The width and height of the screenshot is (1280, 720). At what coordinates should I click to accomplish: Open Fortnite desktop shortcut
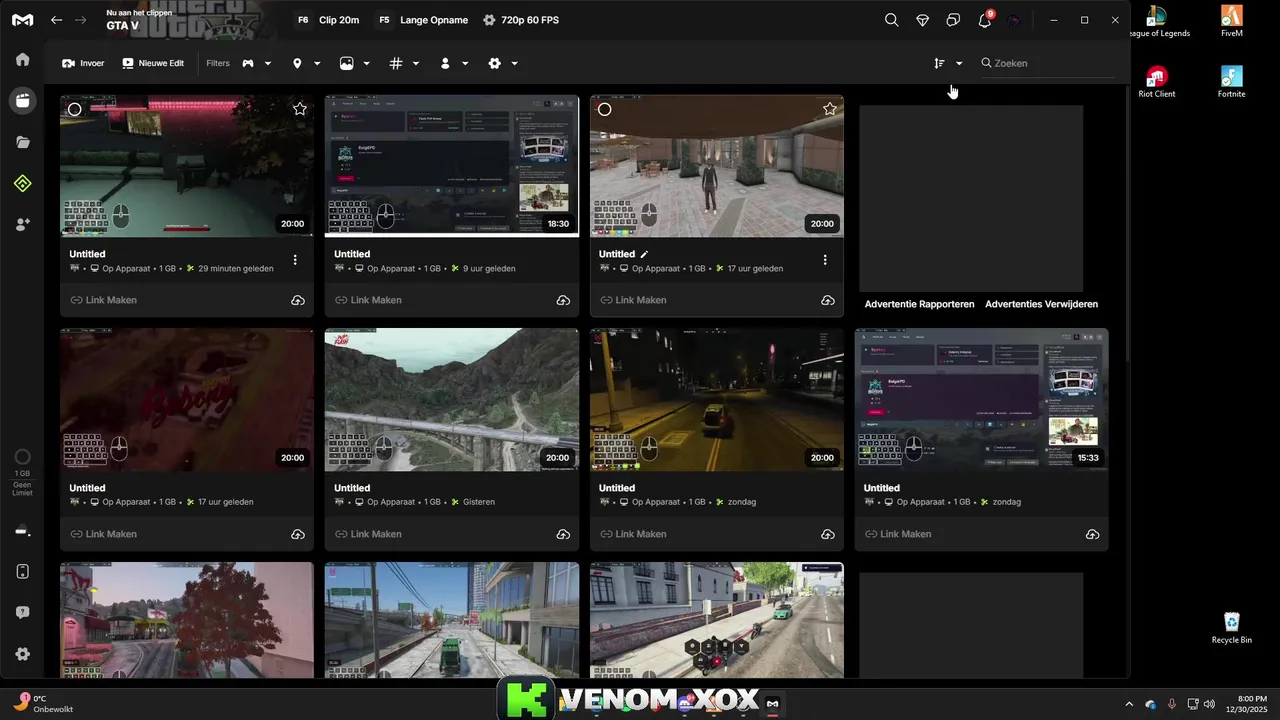[1232, 82]
